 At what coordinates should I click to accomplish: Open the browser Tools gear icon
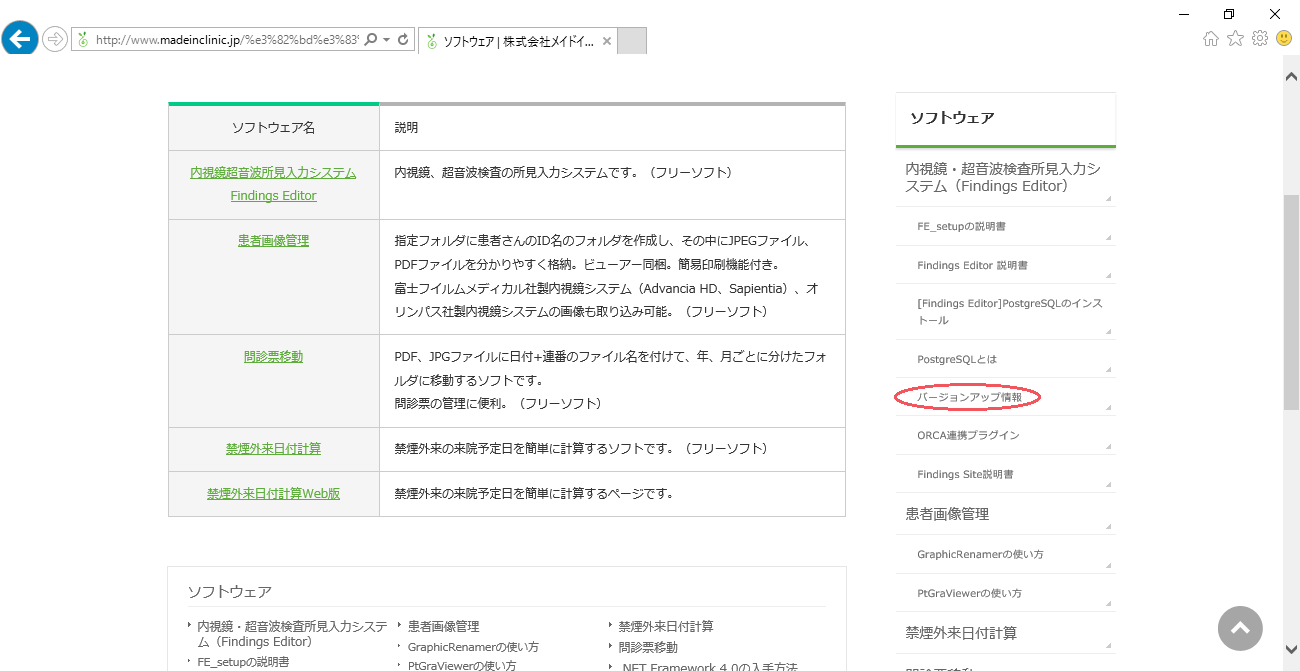coord(1260,39)
